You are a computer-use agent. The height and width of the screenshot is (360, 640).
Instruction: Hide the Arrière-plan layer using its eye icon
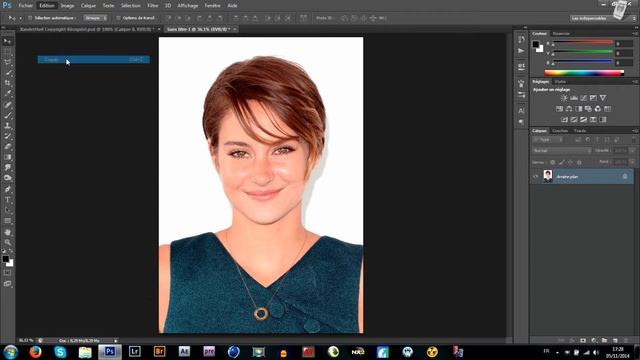tap(536, 176)
